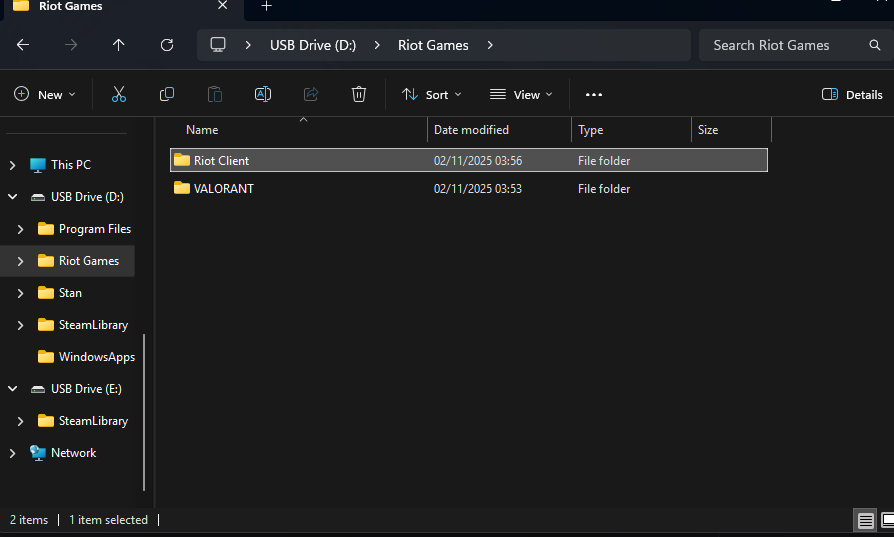Collapse the USB Drive (D:) tree node
Viewport: 894px width, 537px height.
13,197
